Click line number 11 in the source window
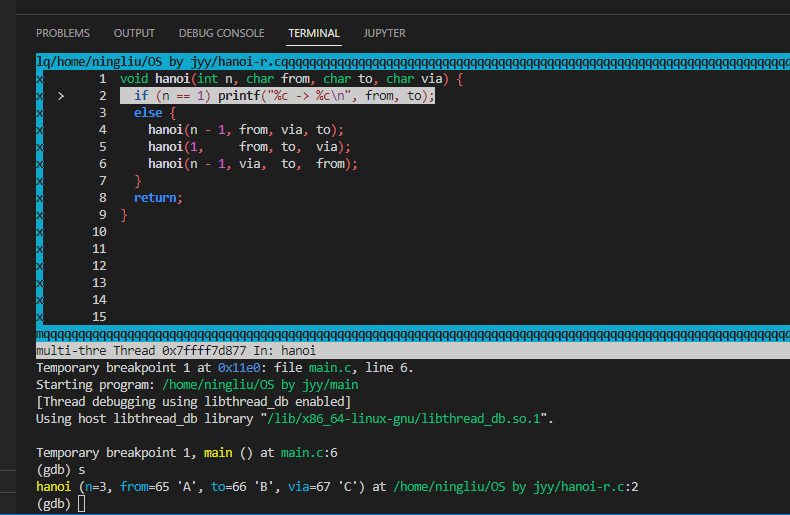790x515 pixels. pyautogui.click(x=99, y=249)
